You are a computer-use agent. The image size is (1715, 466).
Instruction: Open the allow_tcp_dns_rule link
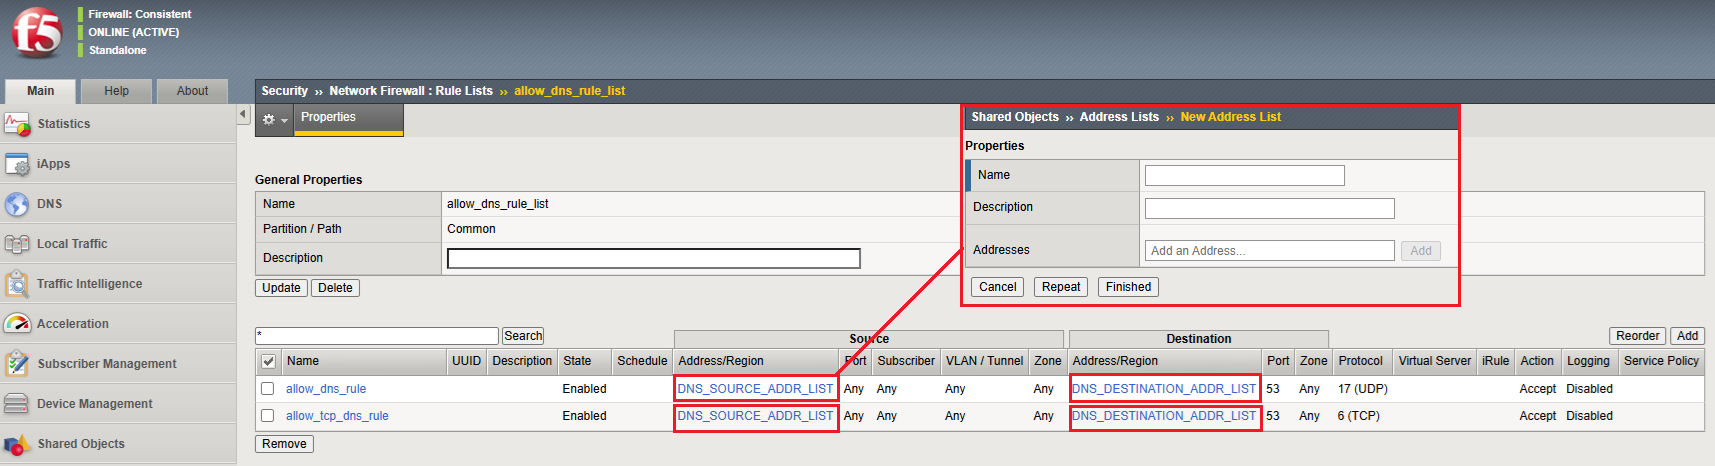click(x=337, y=416)
